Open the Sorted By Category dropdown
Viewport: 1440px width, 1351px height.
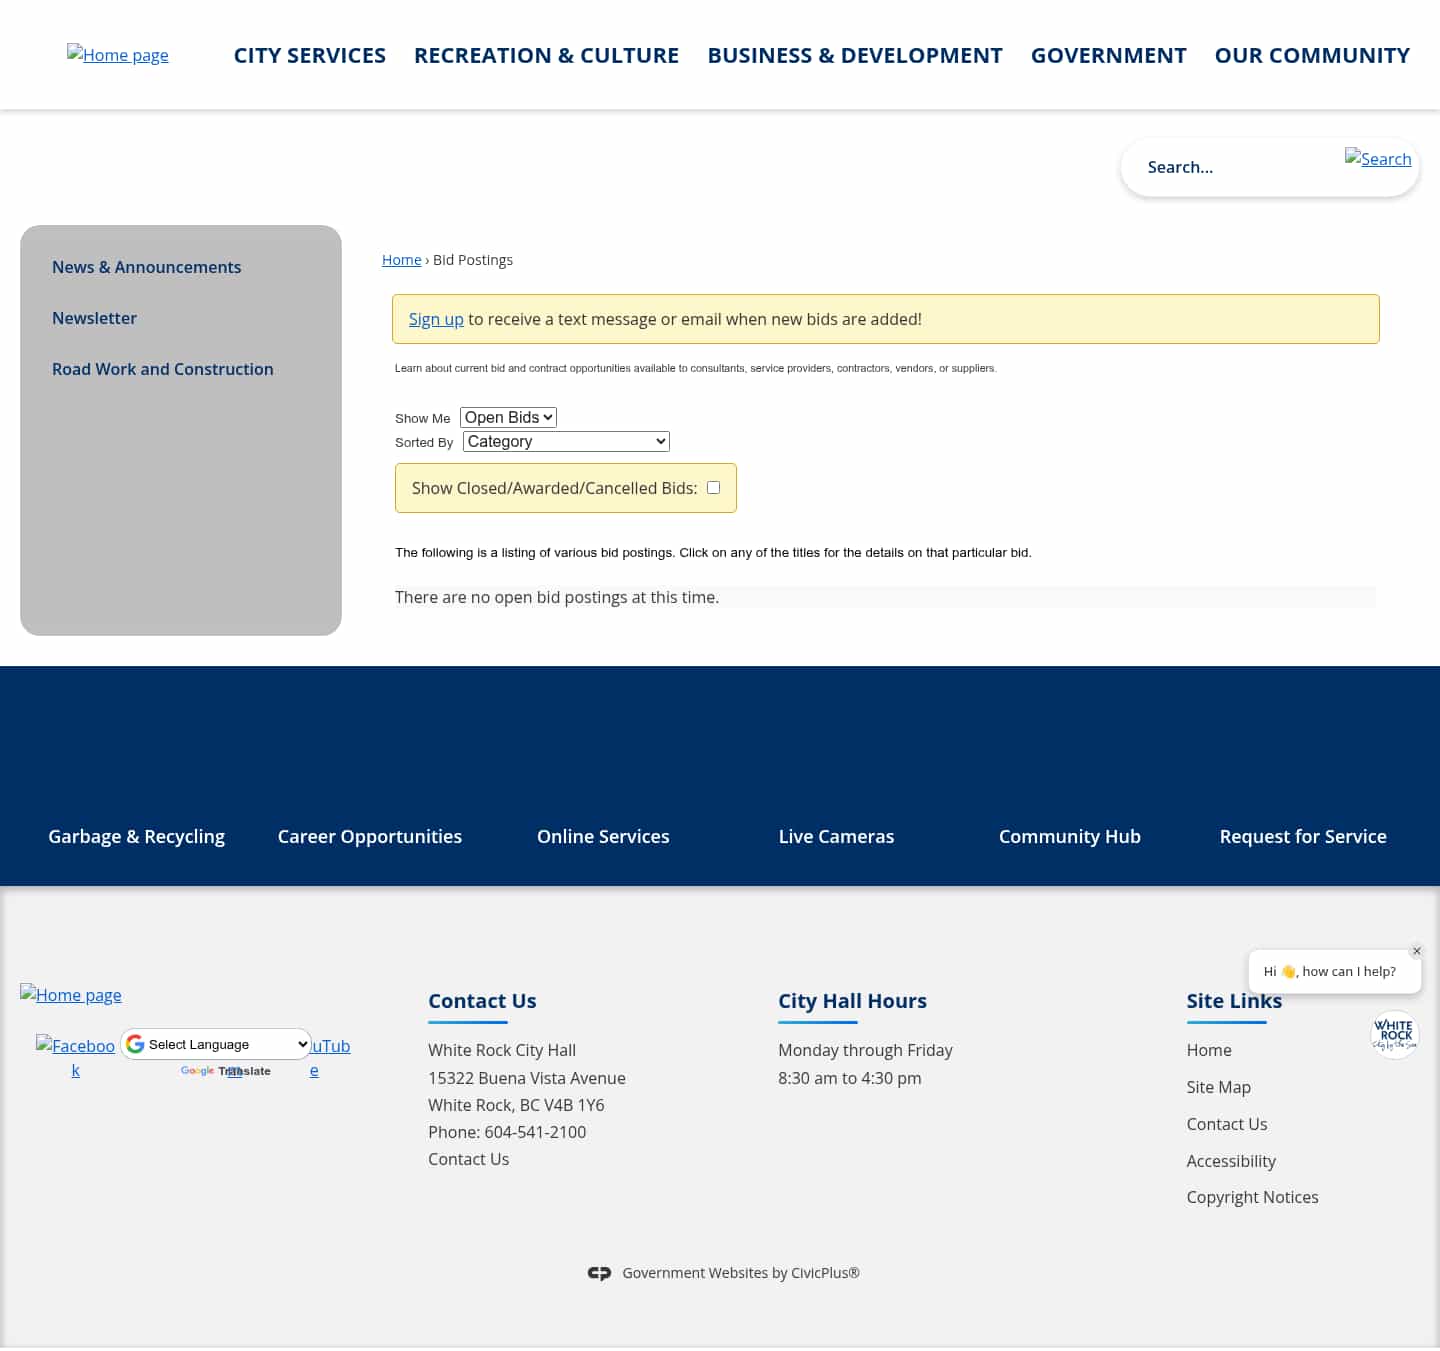tap(565, 441)
